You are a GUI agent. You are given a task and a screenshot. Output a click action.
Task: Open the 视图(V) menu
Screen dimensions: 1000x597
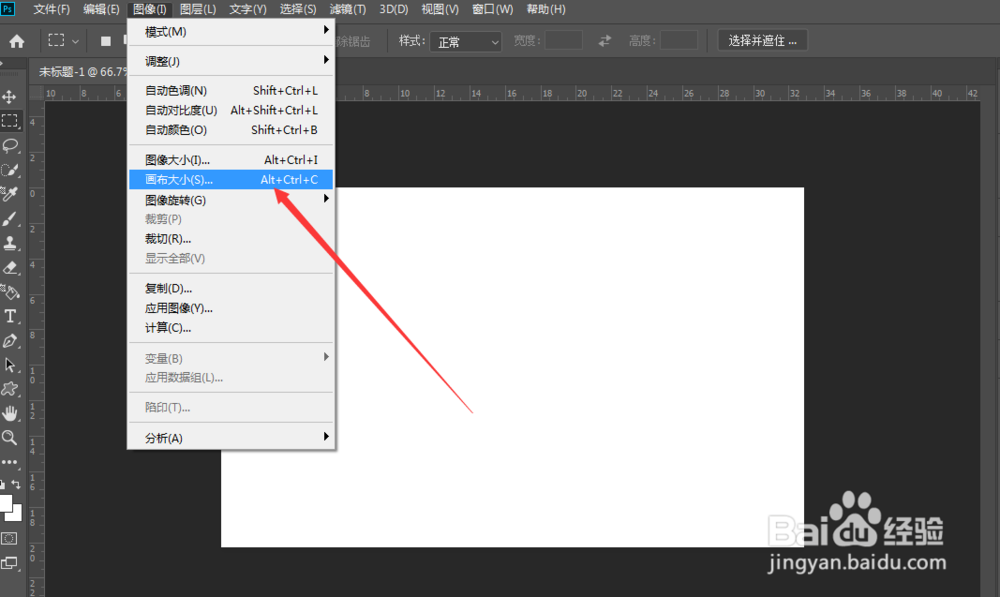[x=440, y=9]
